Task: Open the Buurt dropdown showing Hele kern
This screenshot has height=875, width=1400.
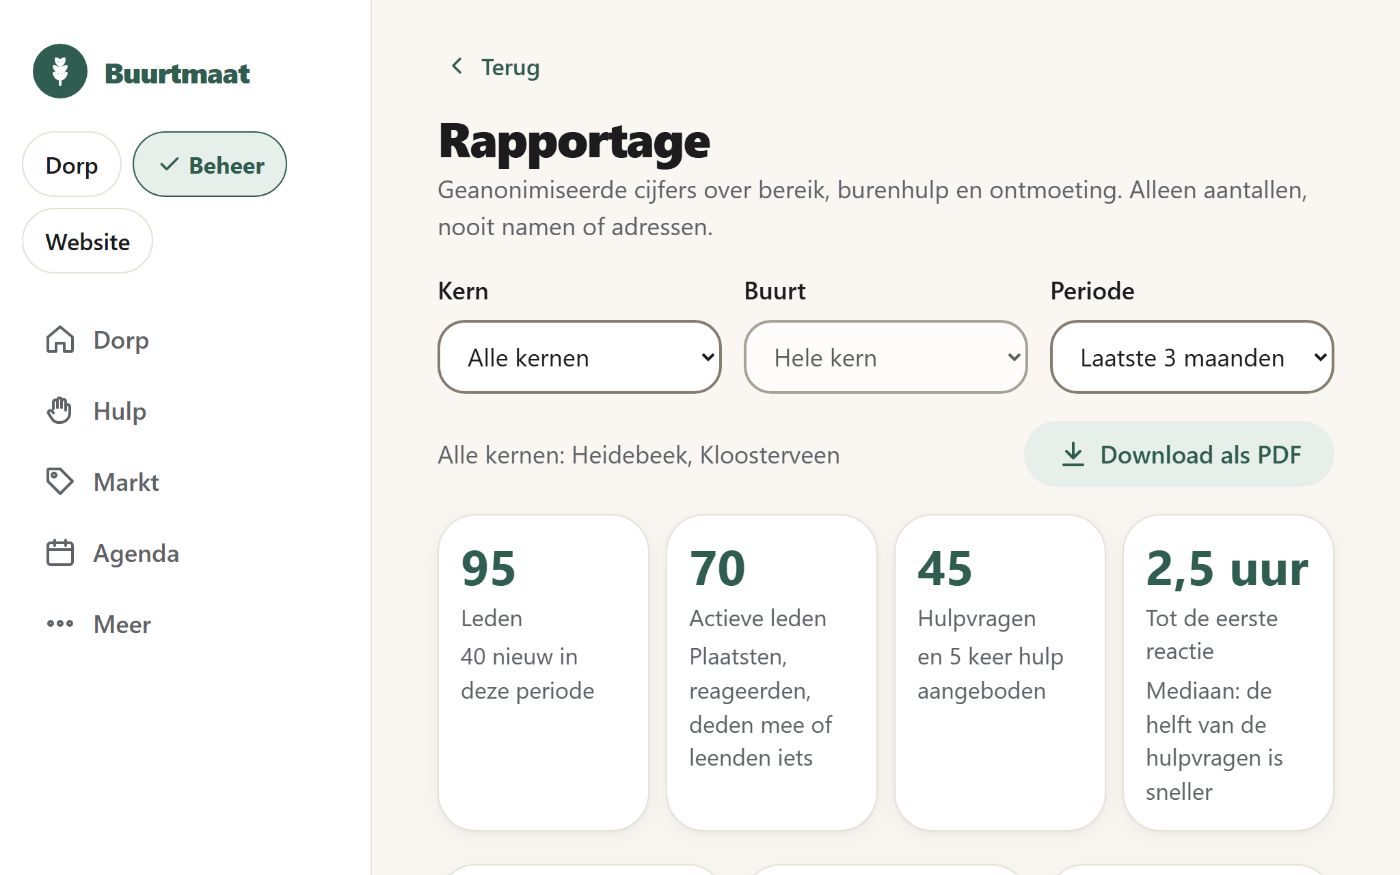Action: pos(886,357)
